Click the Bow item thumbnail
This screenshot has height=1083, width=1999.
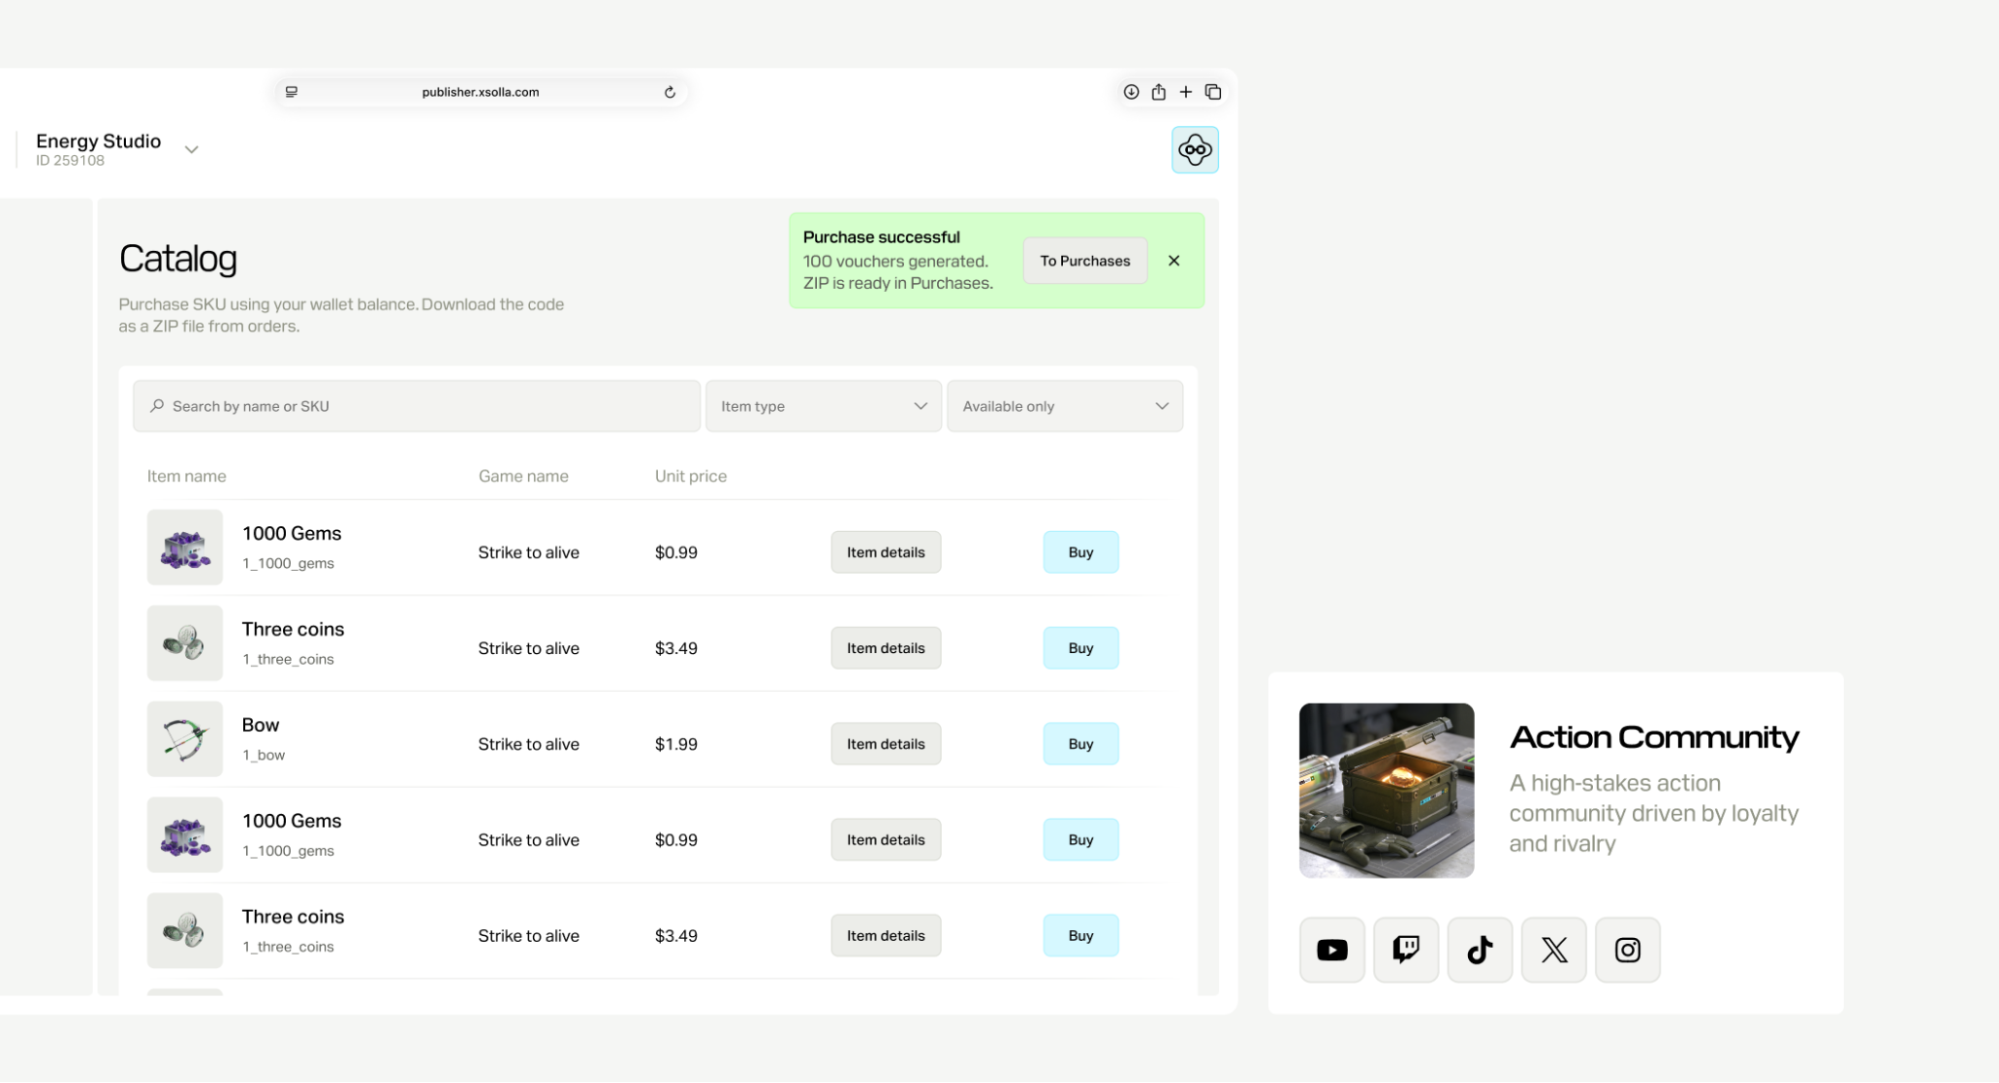[185, 740]
